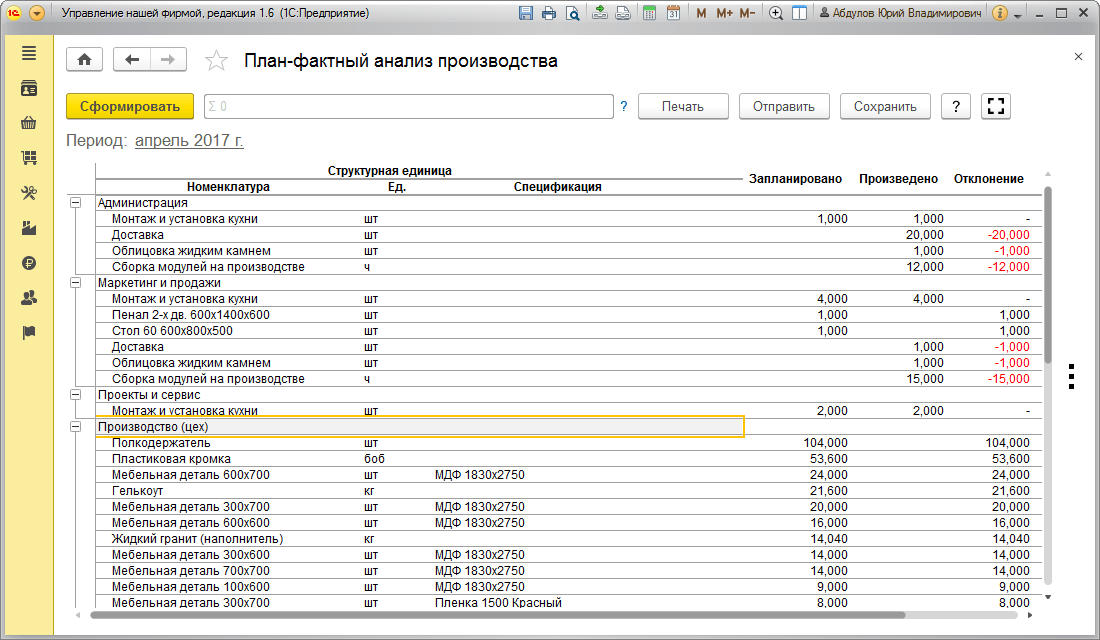
Task: Click the M- memory subtract button
Action: 748,13
